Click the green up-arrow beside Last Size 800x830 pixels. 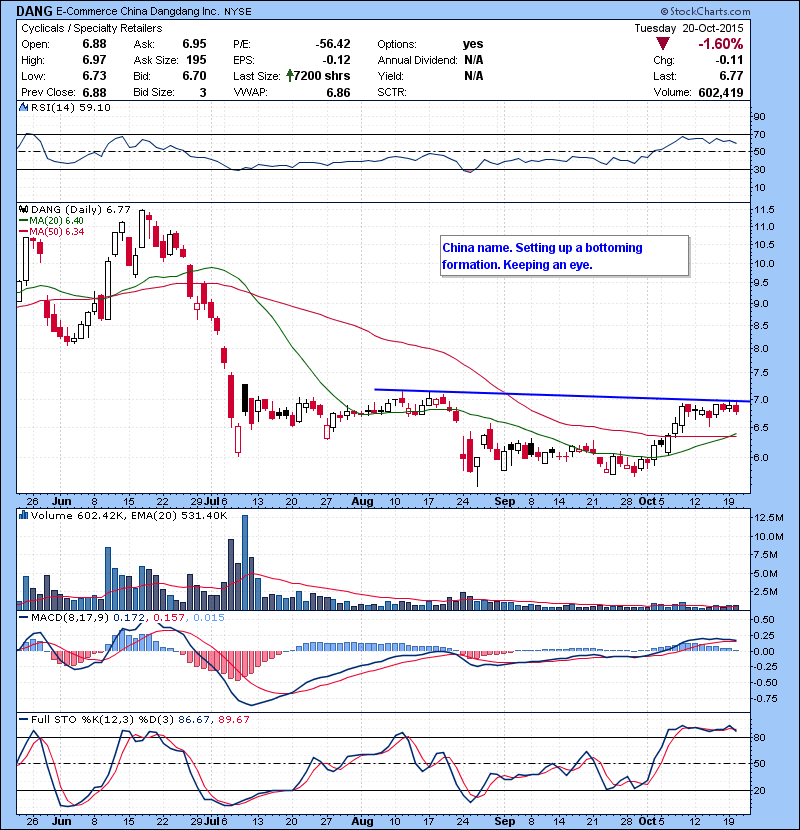(290, 76)
